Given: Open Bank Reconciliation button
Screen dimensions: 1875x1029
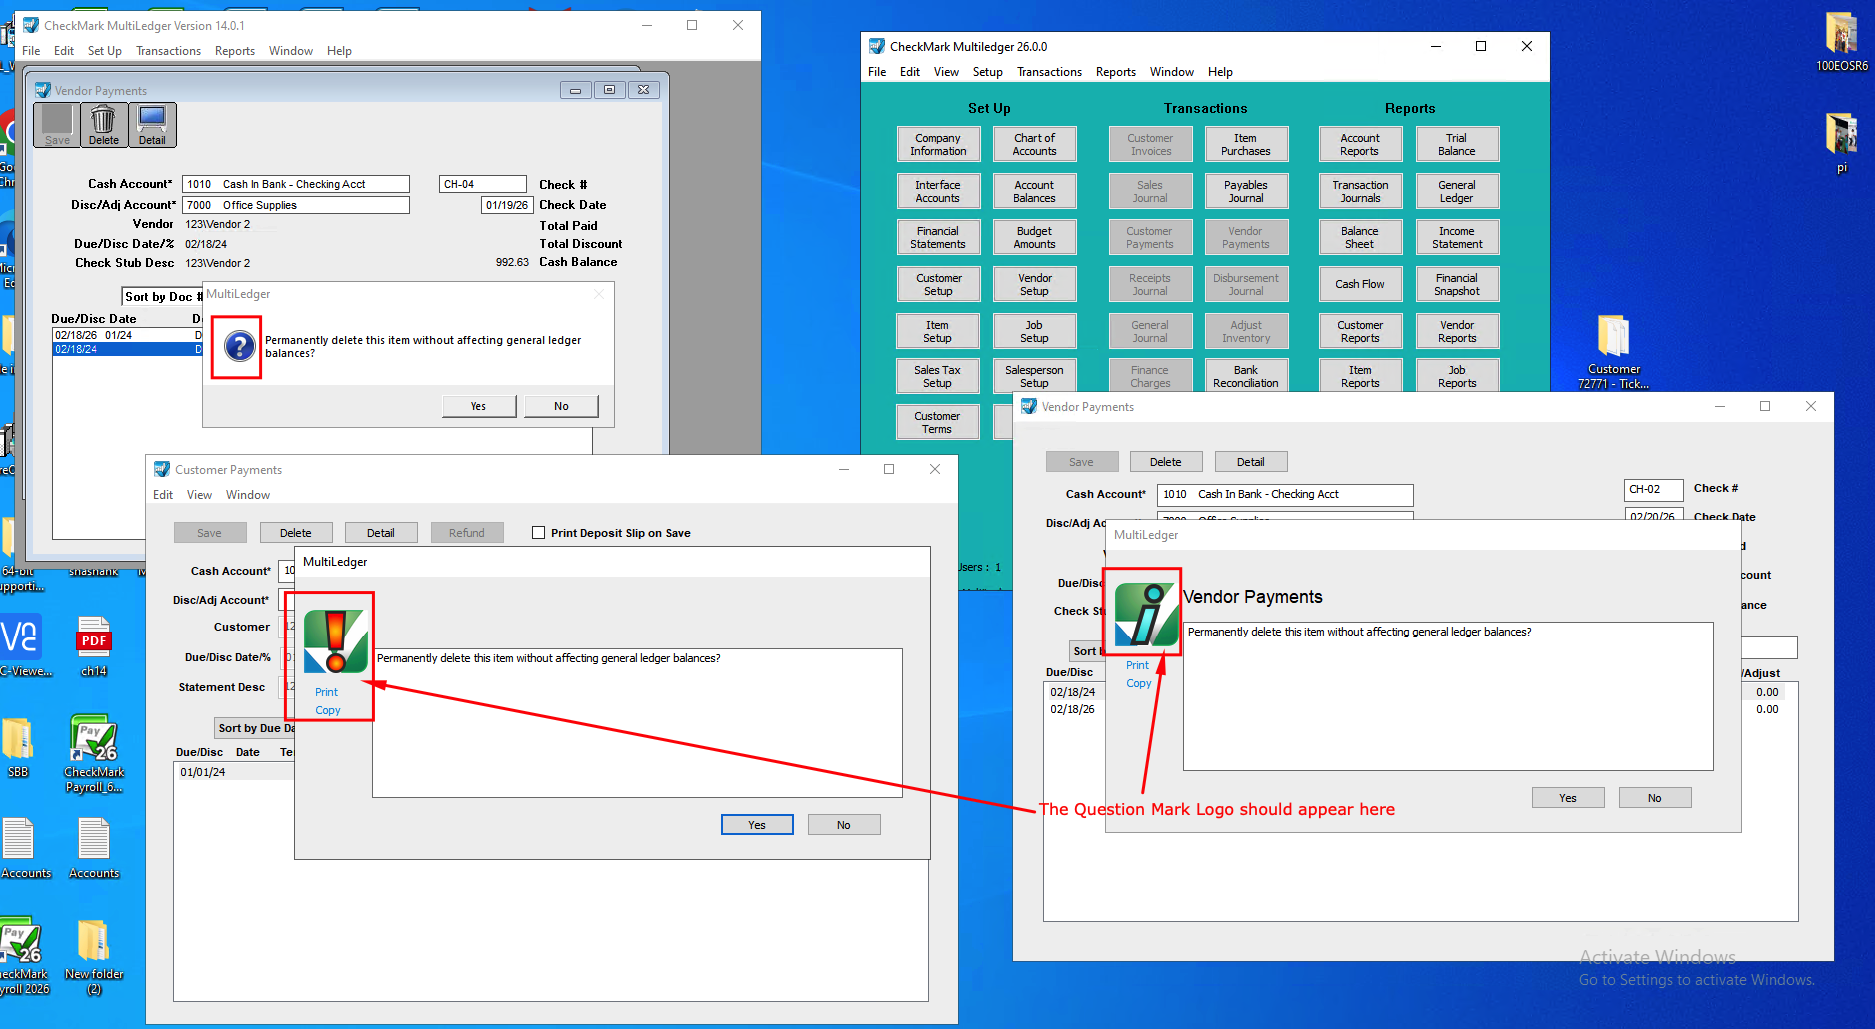Looking at the screenshot, I should (x=1246, y=376).
